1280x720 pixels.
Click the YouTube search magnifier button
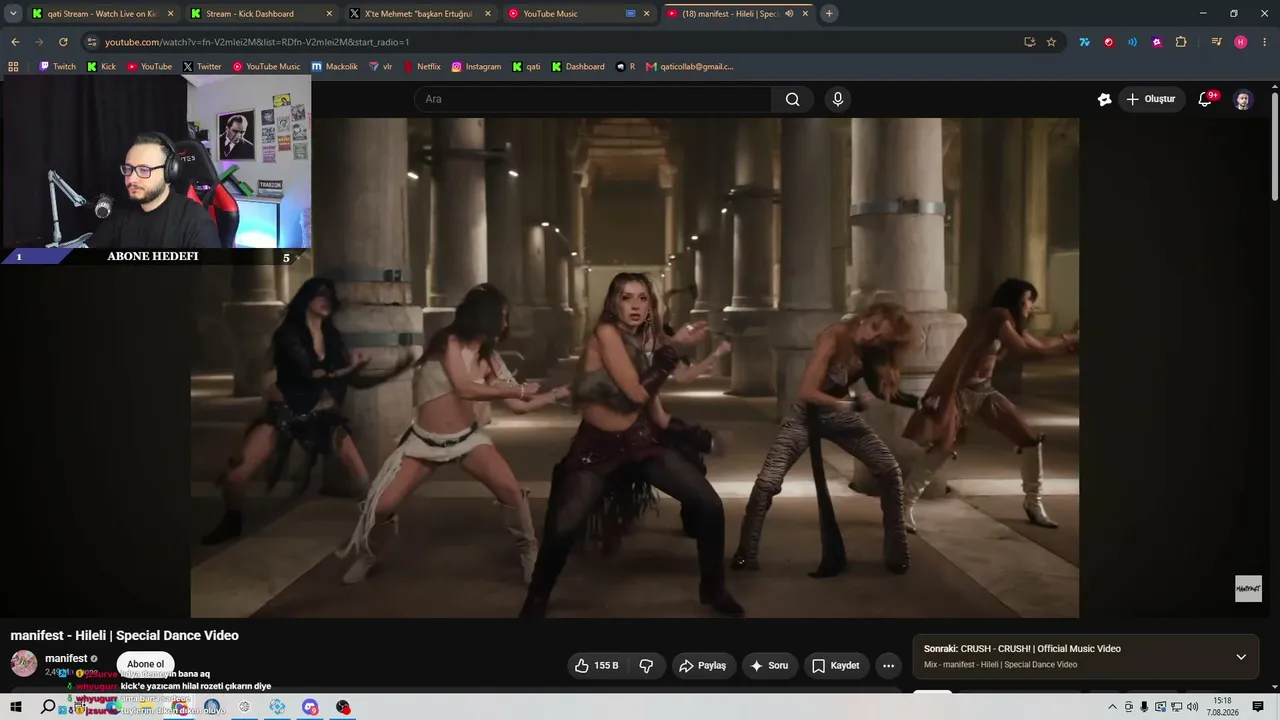tap(792, 99)
